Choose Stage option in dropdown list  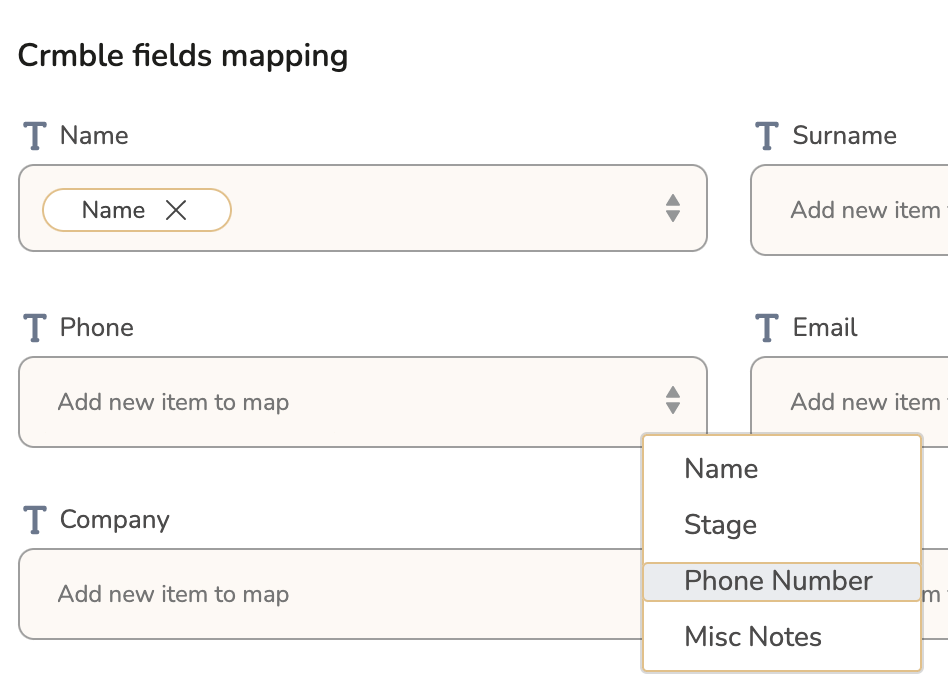pos(720,525)
